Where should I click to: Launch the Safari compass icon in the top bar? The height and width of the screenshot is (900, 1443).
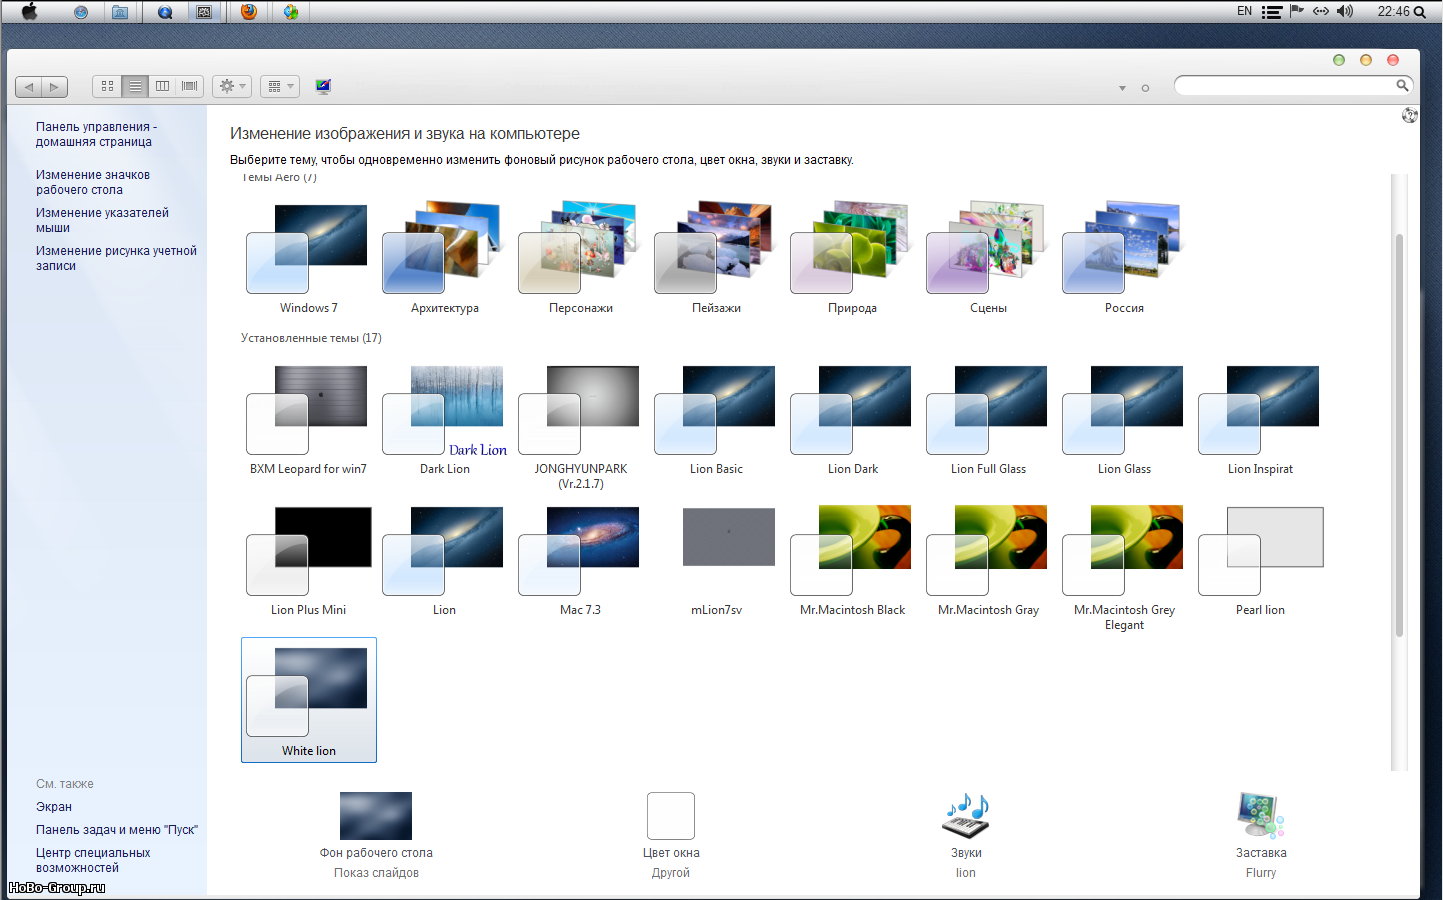tap(81, 12)
